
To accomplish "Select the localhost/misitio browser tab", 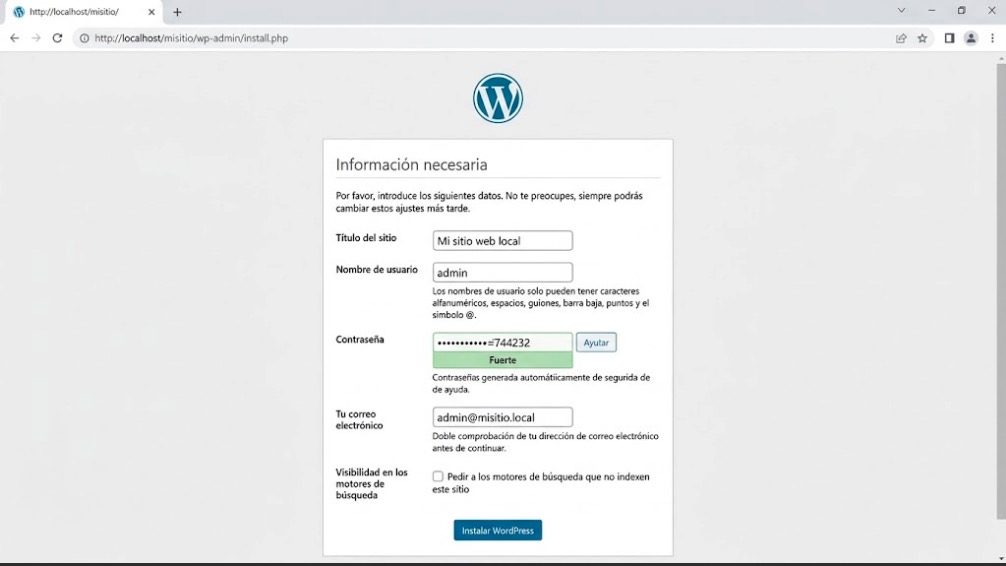I will point(83,12).
